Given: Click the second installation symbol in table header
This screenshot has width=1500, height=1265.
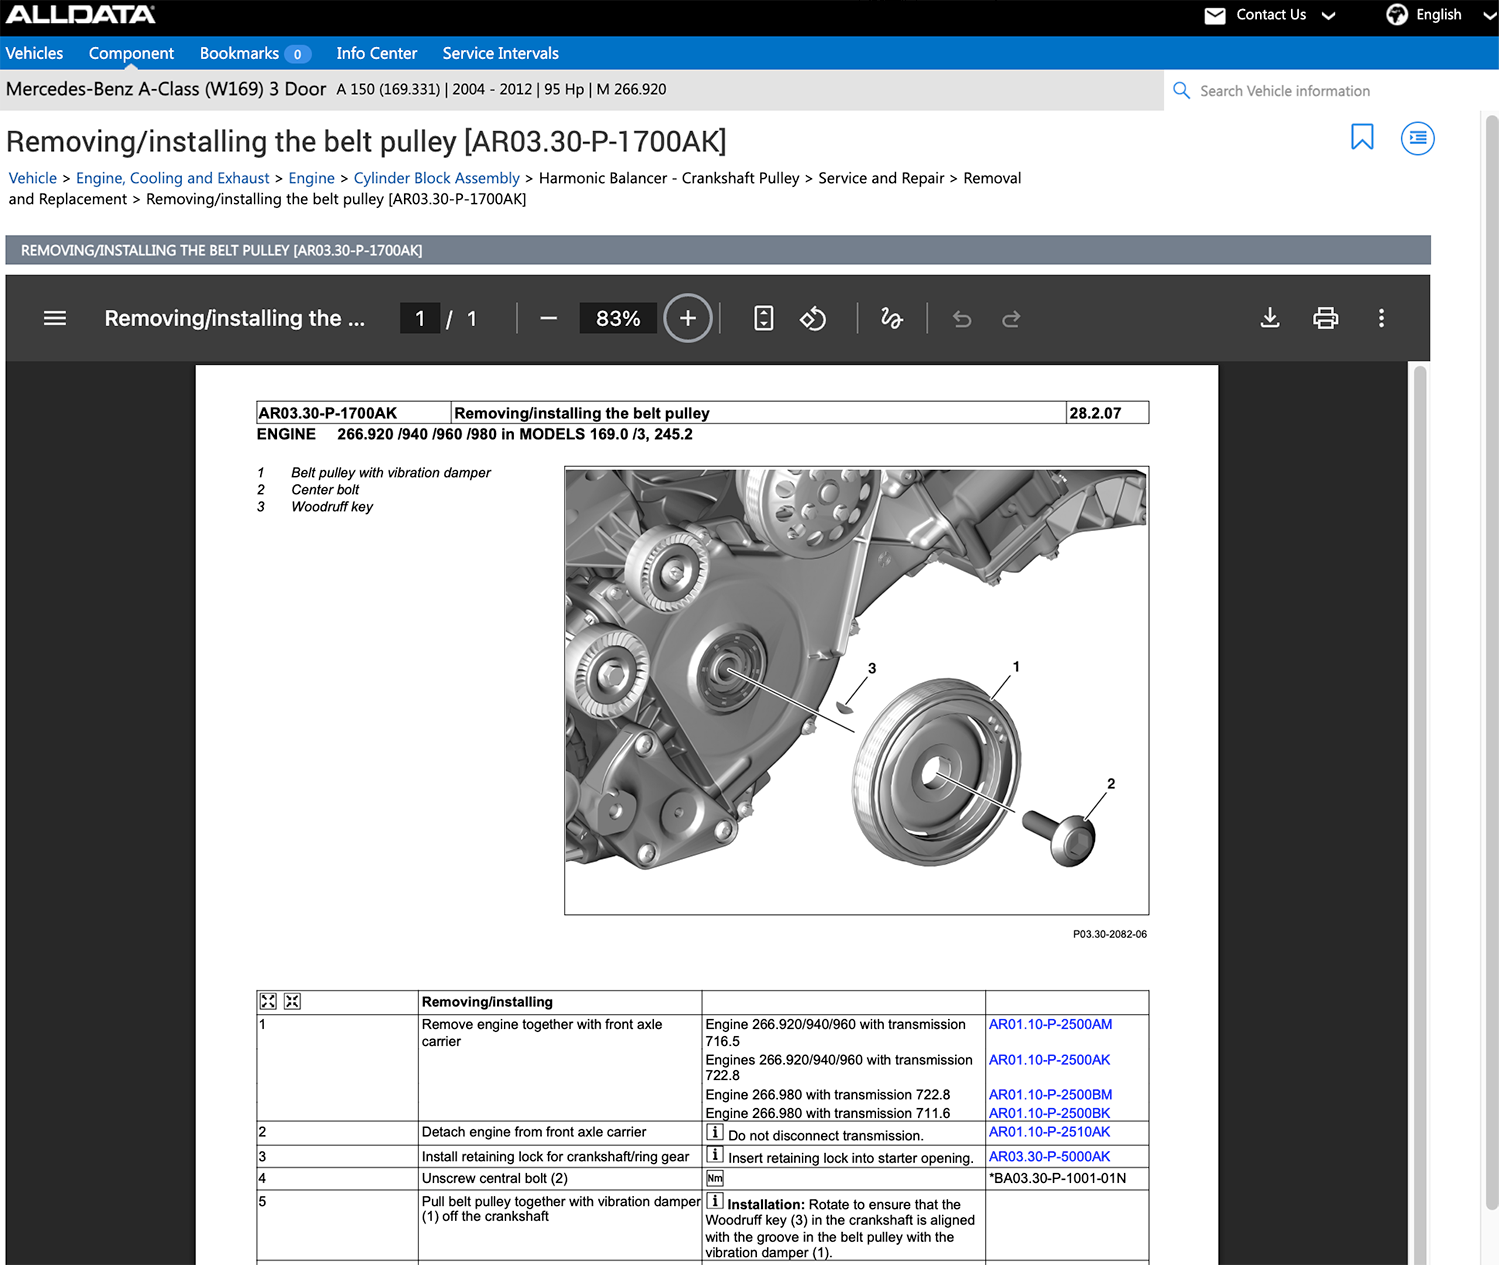Looking at the screenshot, I should click(x=292, y=1001).
